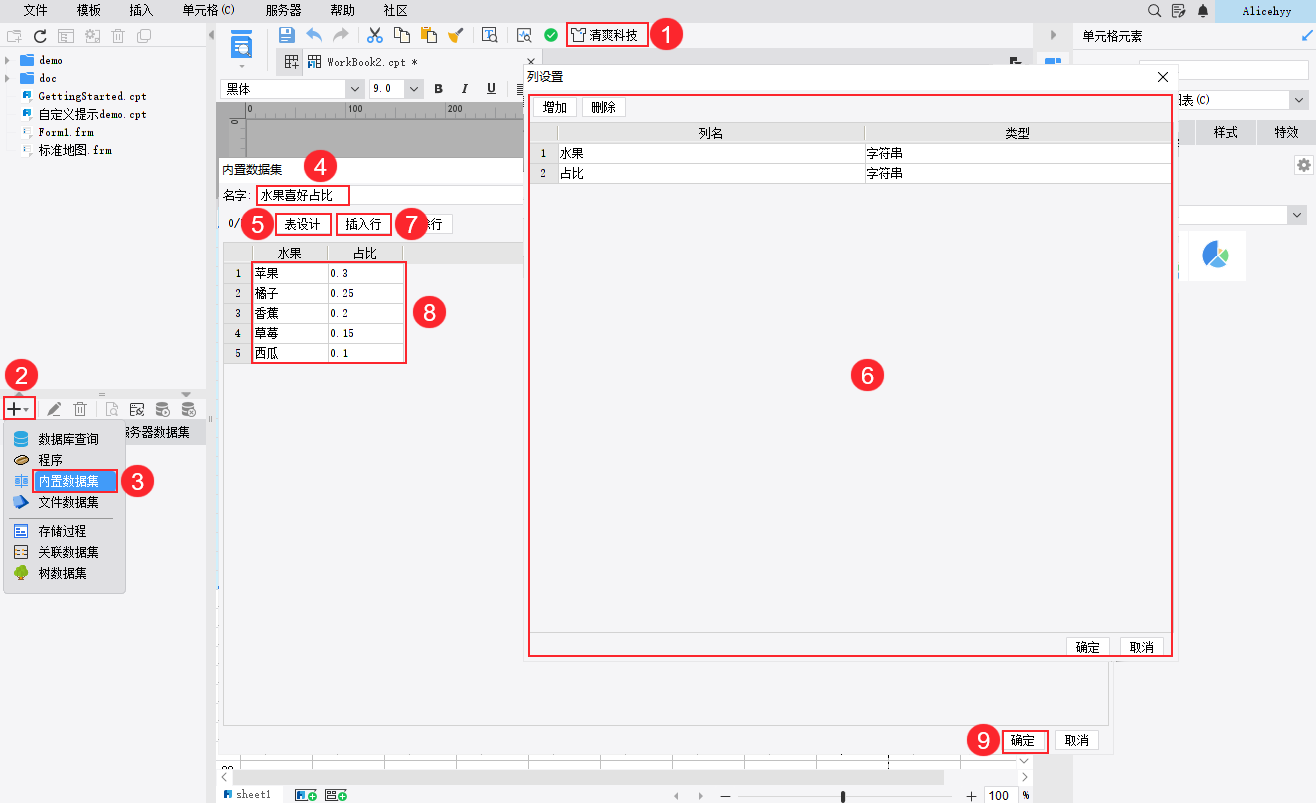Image resolution: width=1316 pixels, height=803 pixels.
Task: Click the refresh icon above the file tree
Action: pos(40,36)
